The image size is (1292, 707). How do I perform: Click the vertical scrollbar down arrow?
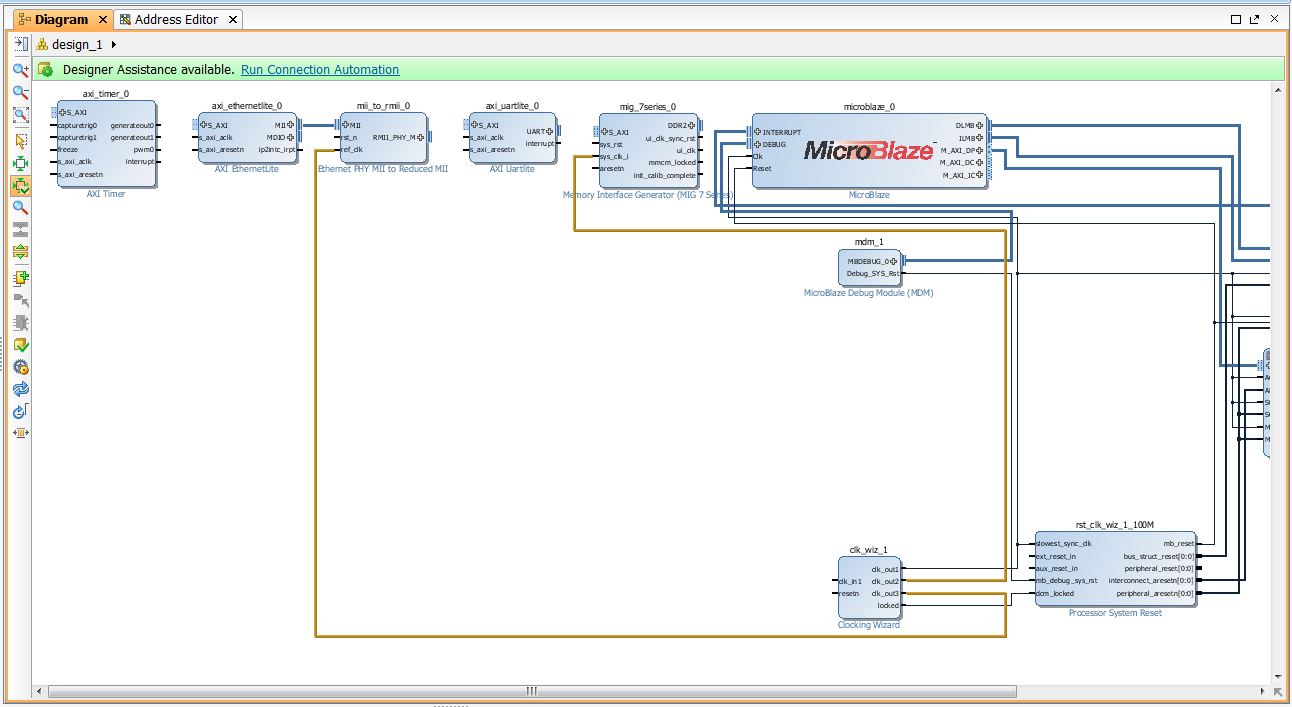tap(1278, 676)
